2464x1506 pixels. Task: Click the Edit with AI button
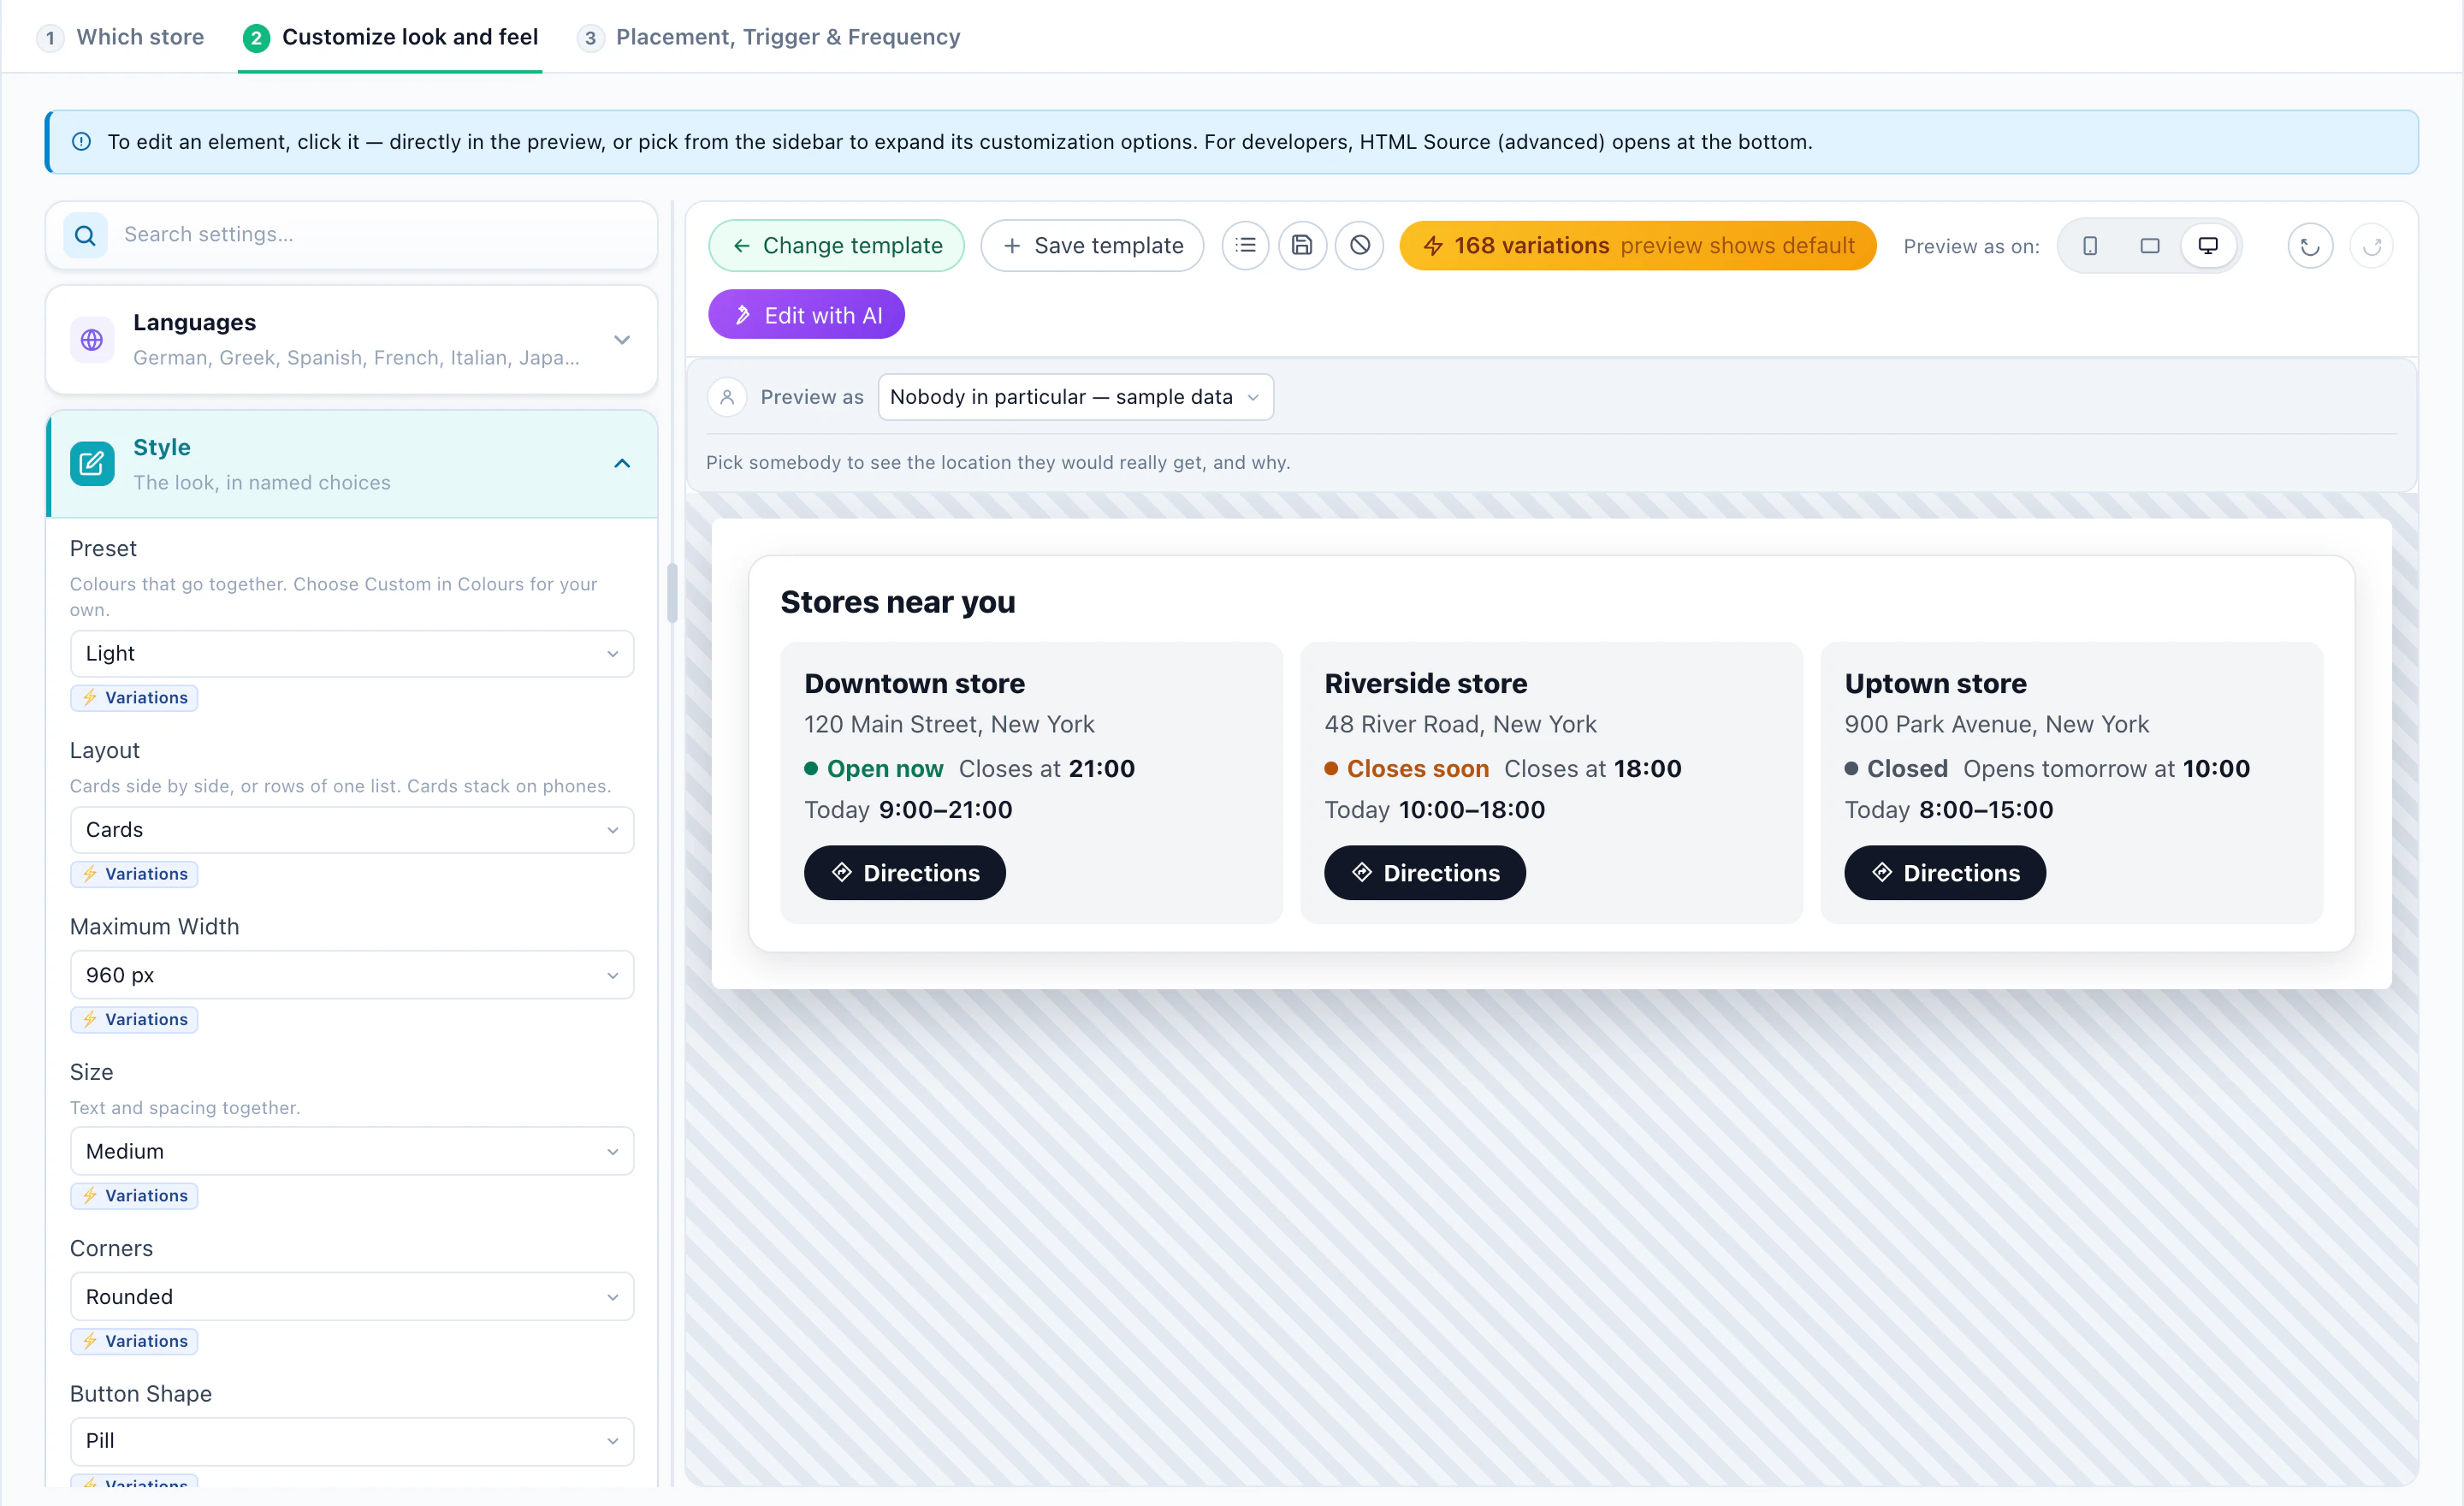[806, 315]
